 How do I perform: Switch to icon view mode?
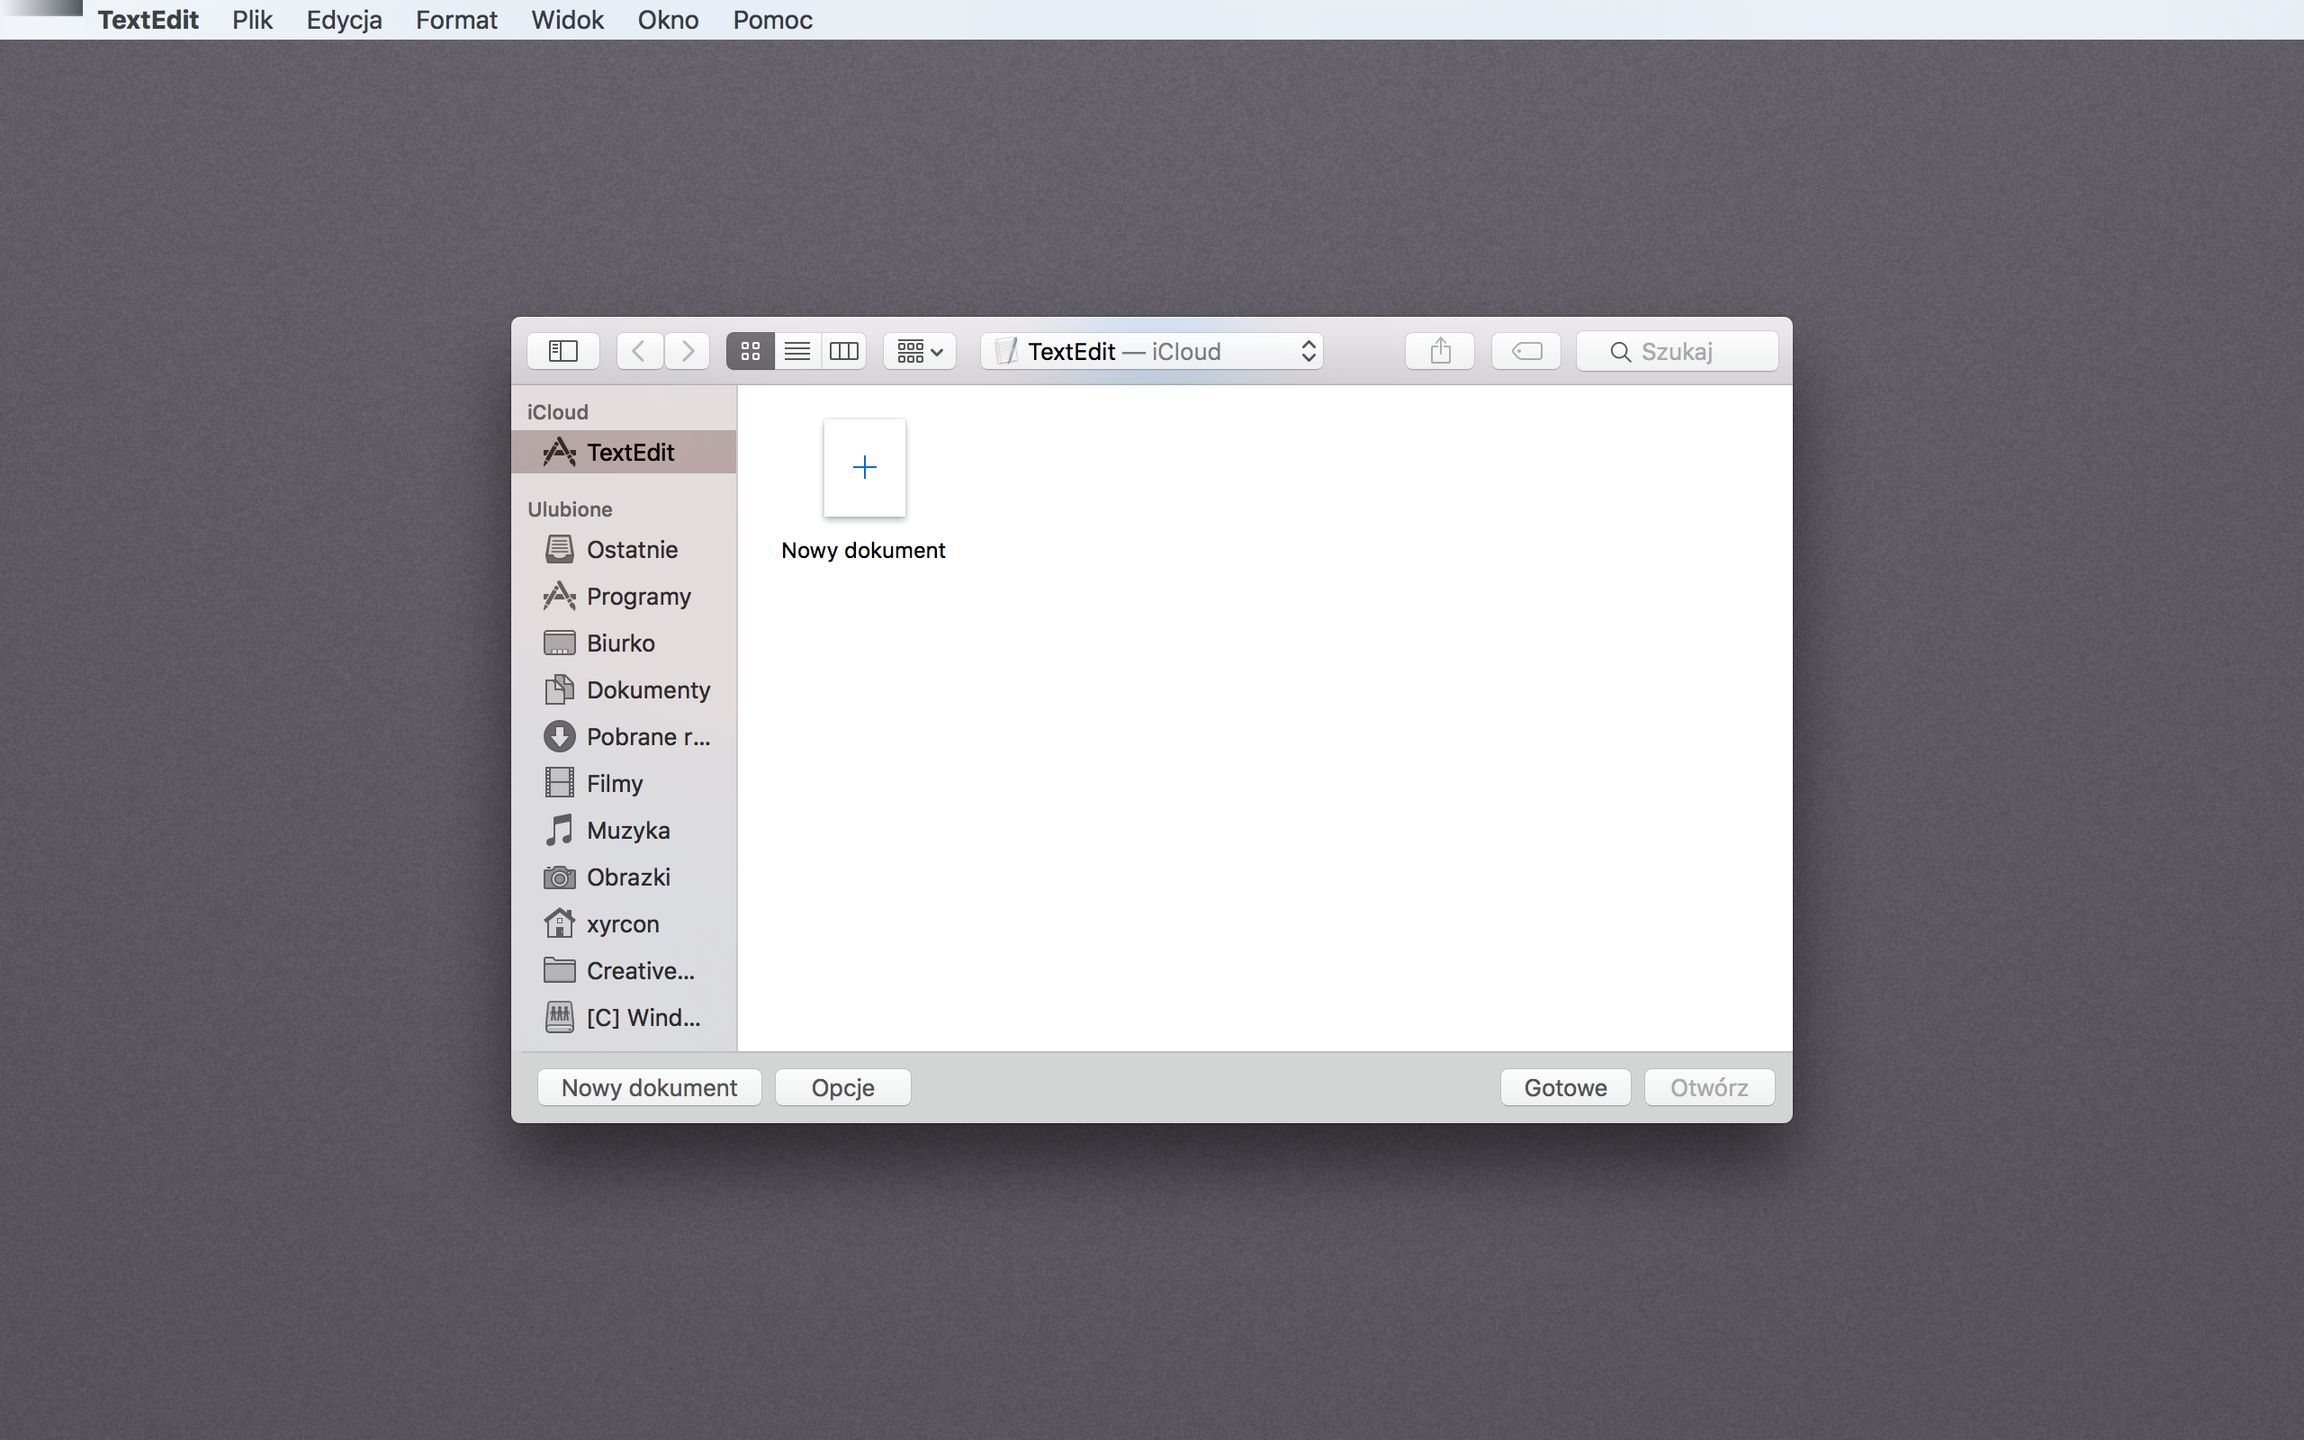coord(750,351)
